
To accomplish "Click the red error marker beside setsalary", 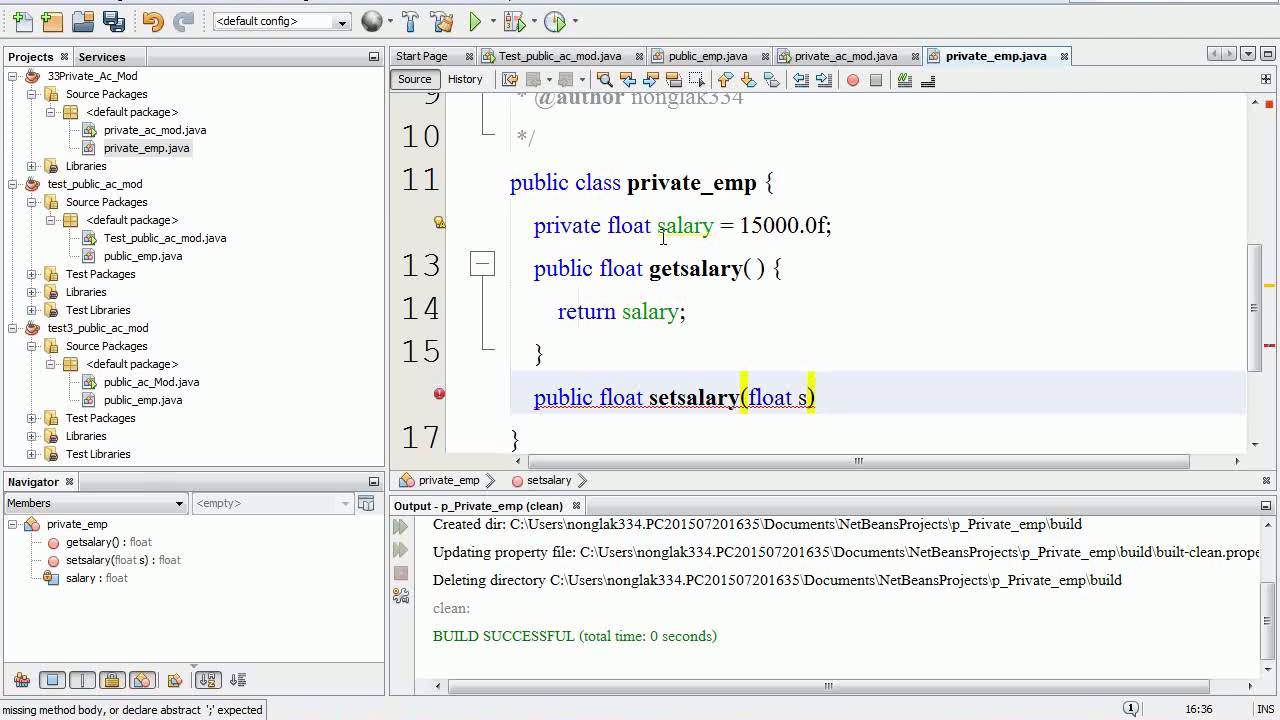I will click(439, 394).
